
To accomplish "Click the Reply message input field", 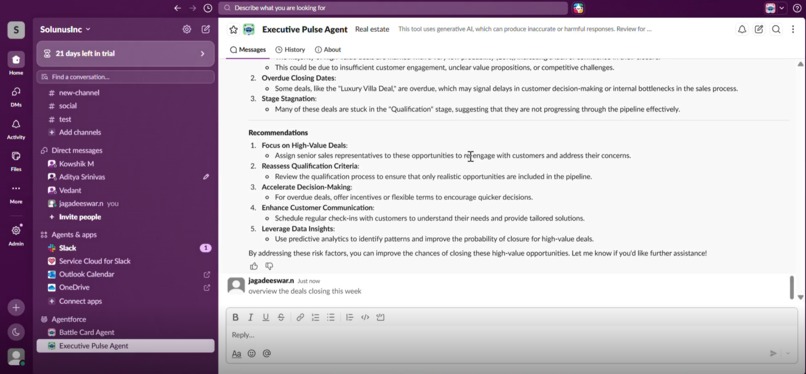I will (x=511, y=335).
